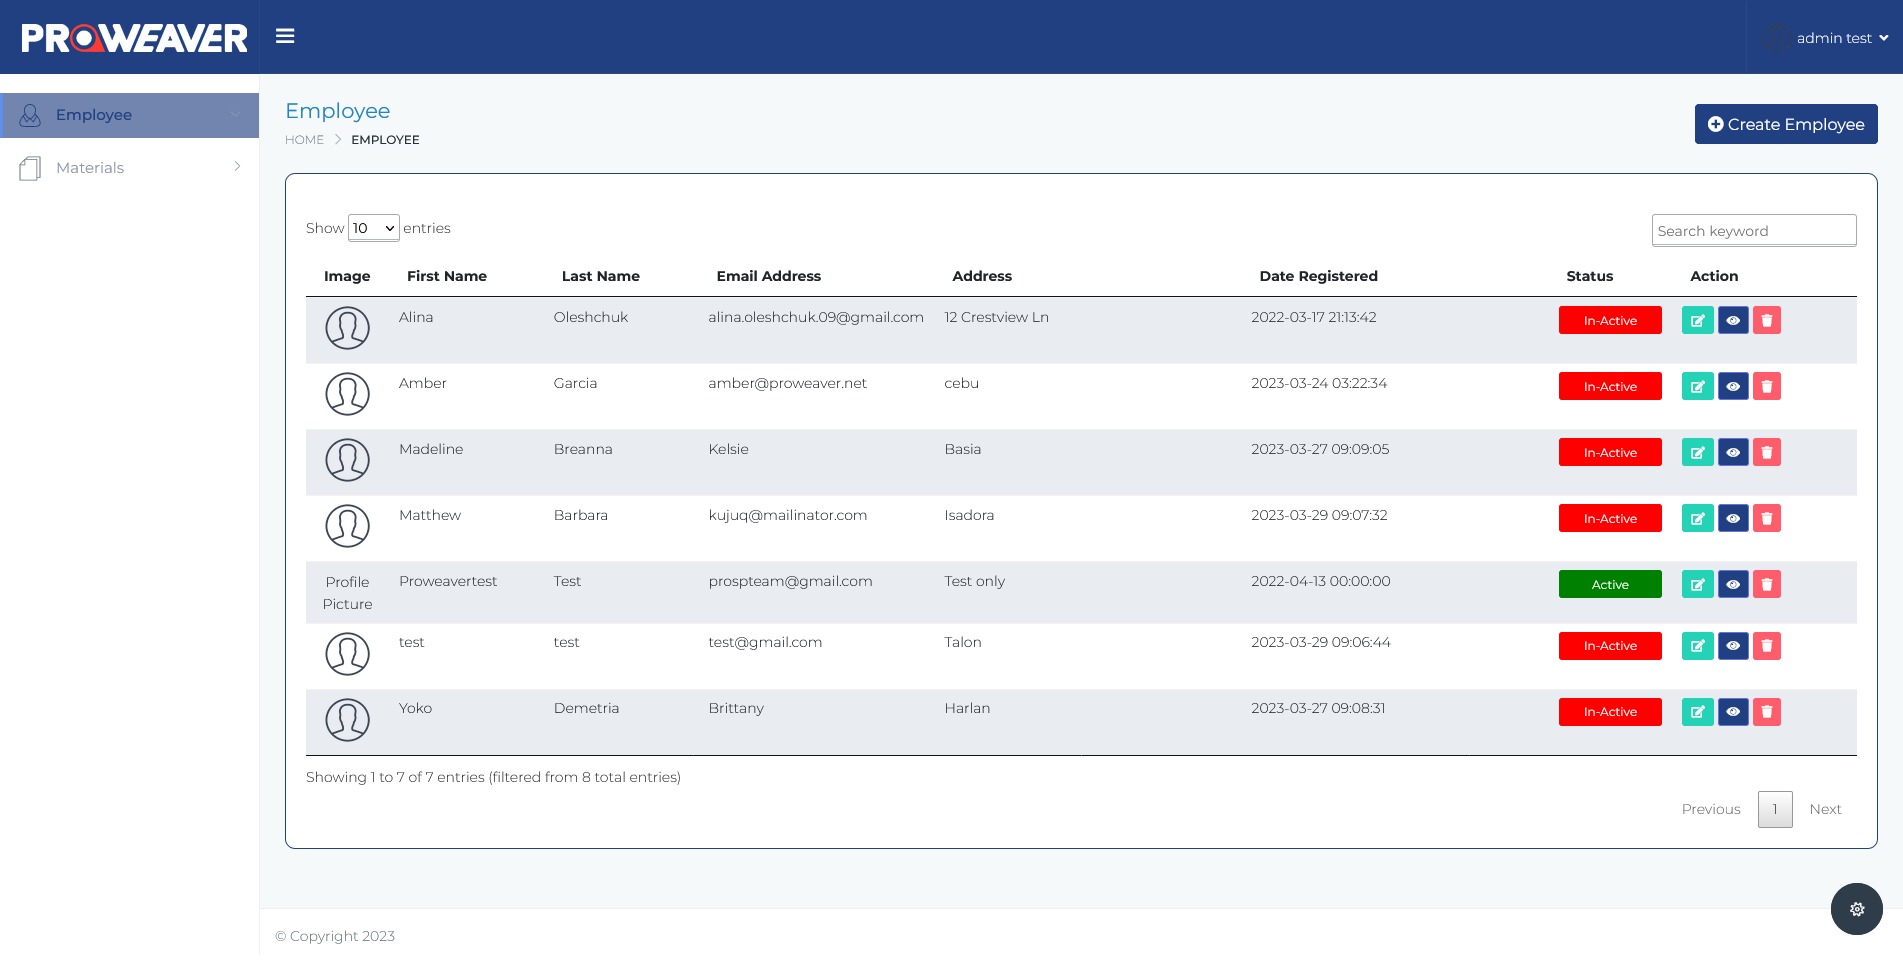Click inside the Search keyword field
The width and height of the screenshot is (1903, 964).
[x=1753, y=230]
